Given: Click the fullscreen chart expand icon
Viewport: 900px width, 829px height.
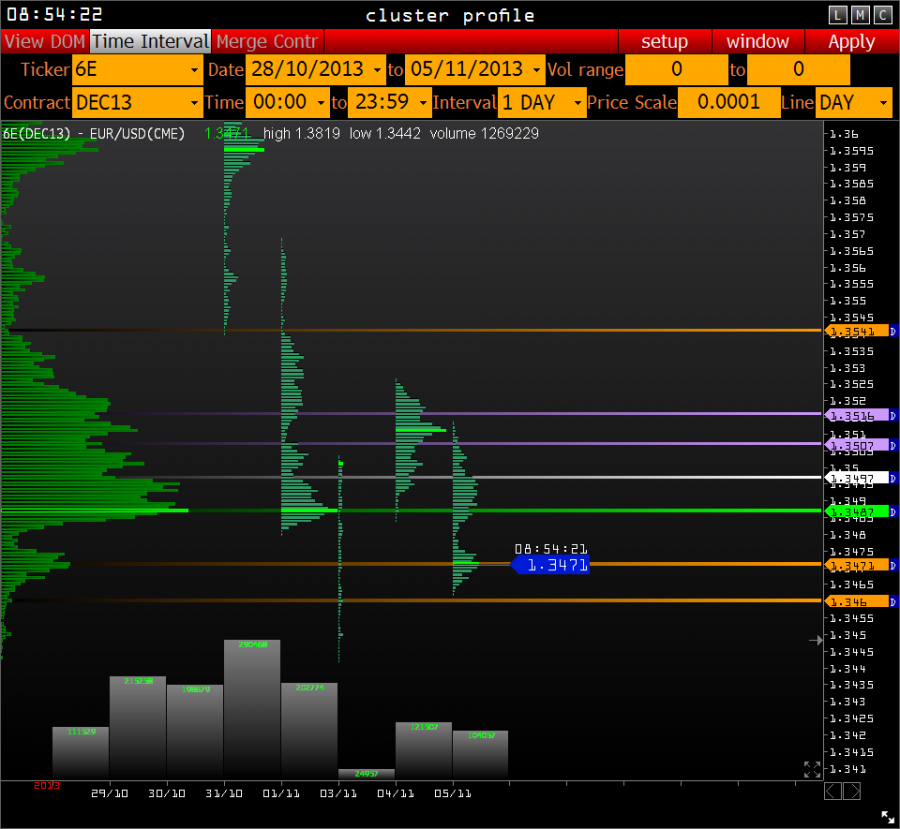Looking at the screenshot, I should pos(812,769).
